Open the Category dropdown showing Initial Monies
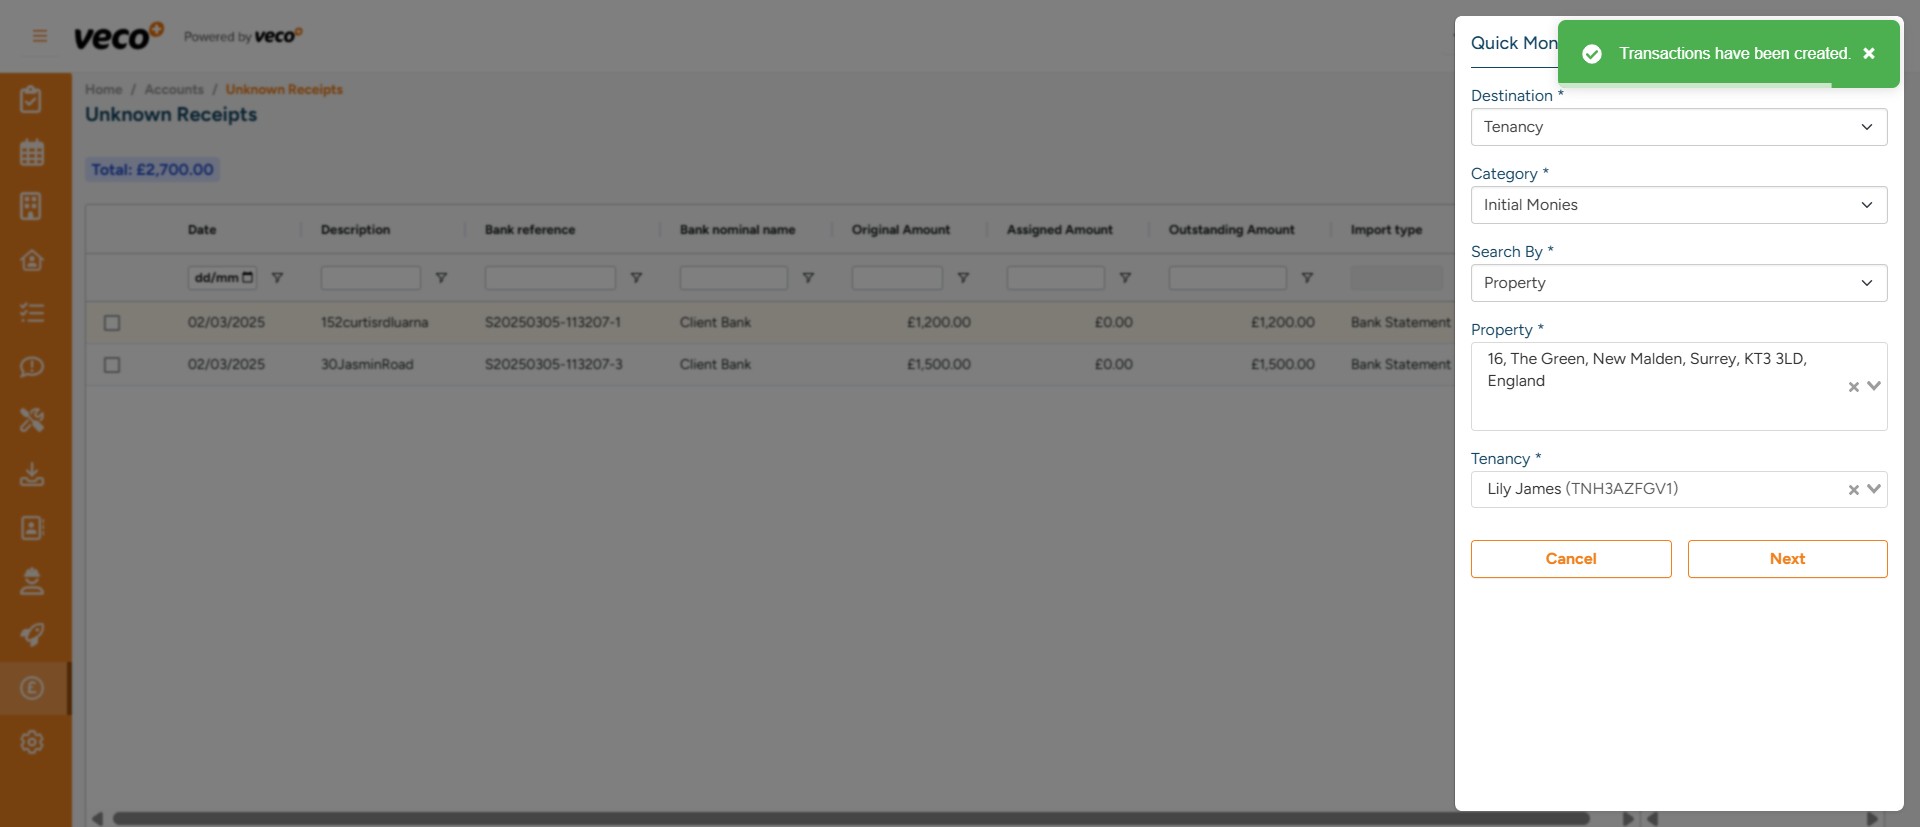The image size is (1920, 827). tap(1678, 205)
